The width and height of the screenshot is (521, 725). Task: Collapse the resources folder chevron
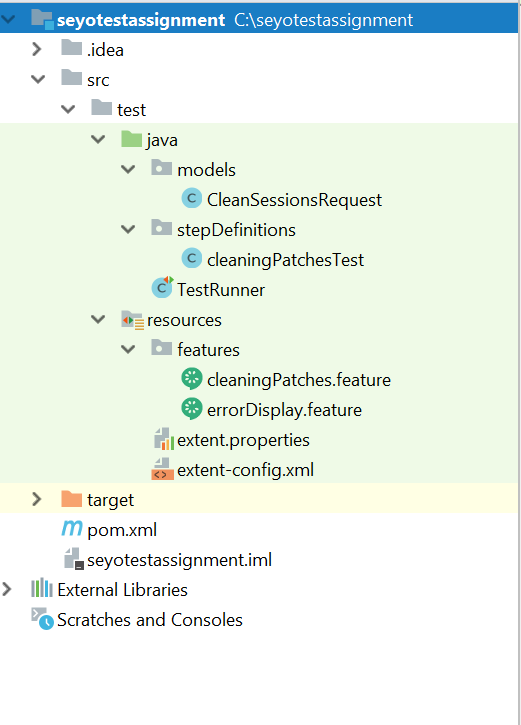(x=98, y=319)
